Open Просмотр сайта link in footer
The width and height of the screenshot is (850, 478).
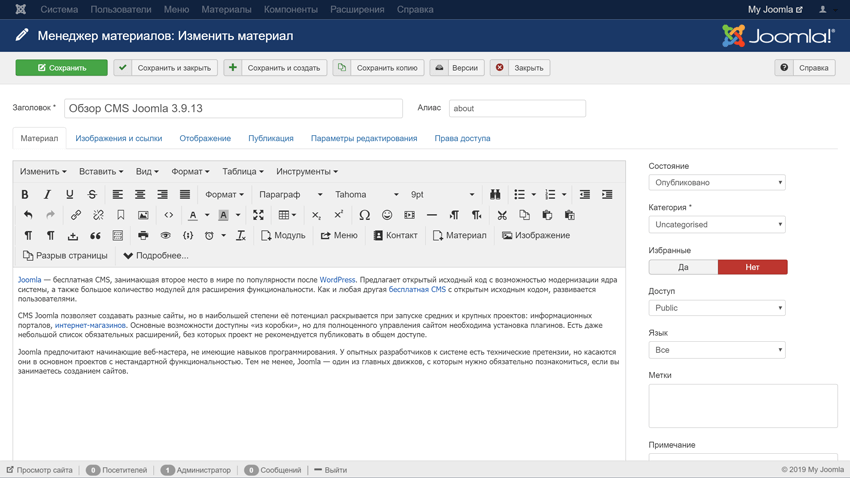pos(40,470)
